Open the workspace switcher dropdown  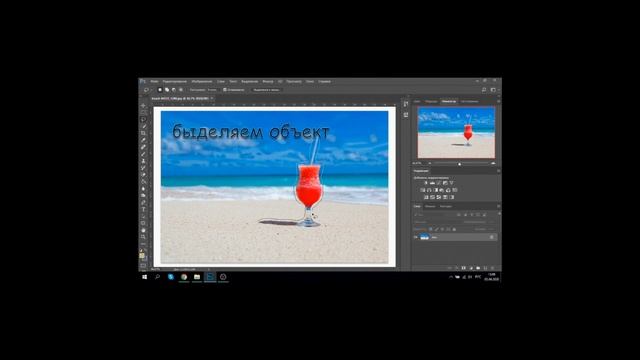(494, 89)
